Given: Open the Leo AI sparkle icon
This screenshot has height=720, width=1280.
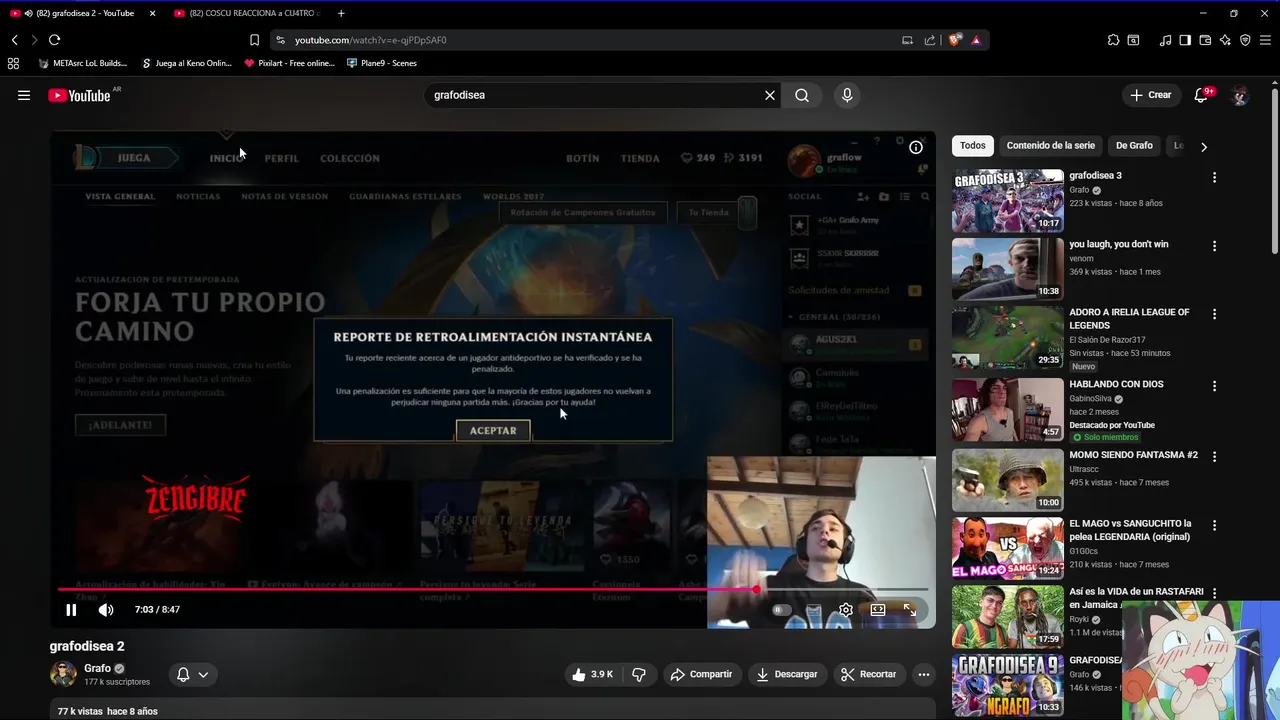Looking at the screenshot, I should tap(1225, 40).
